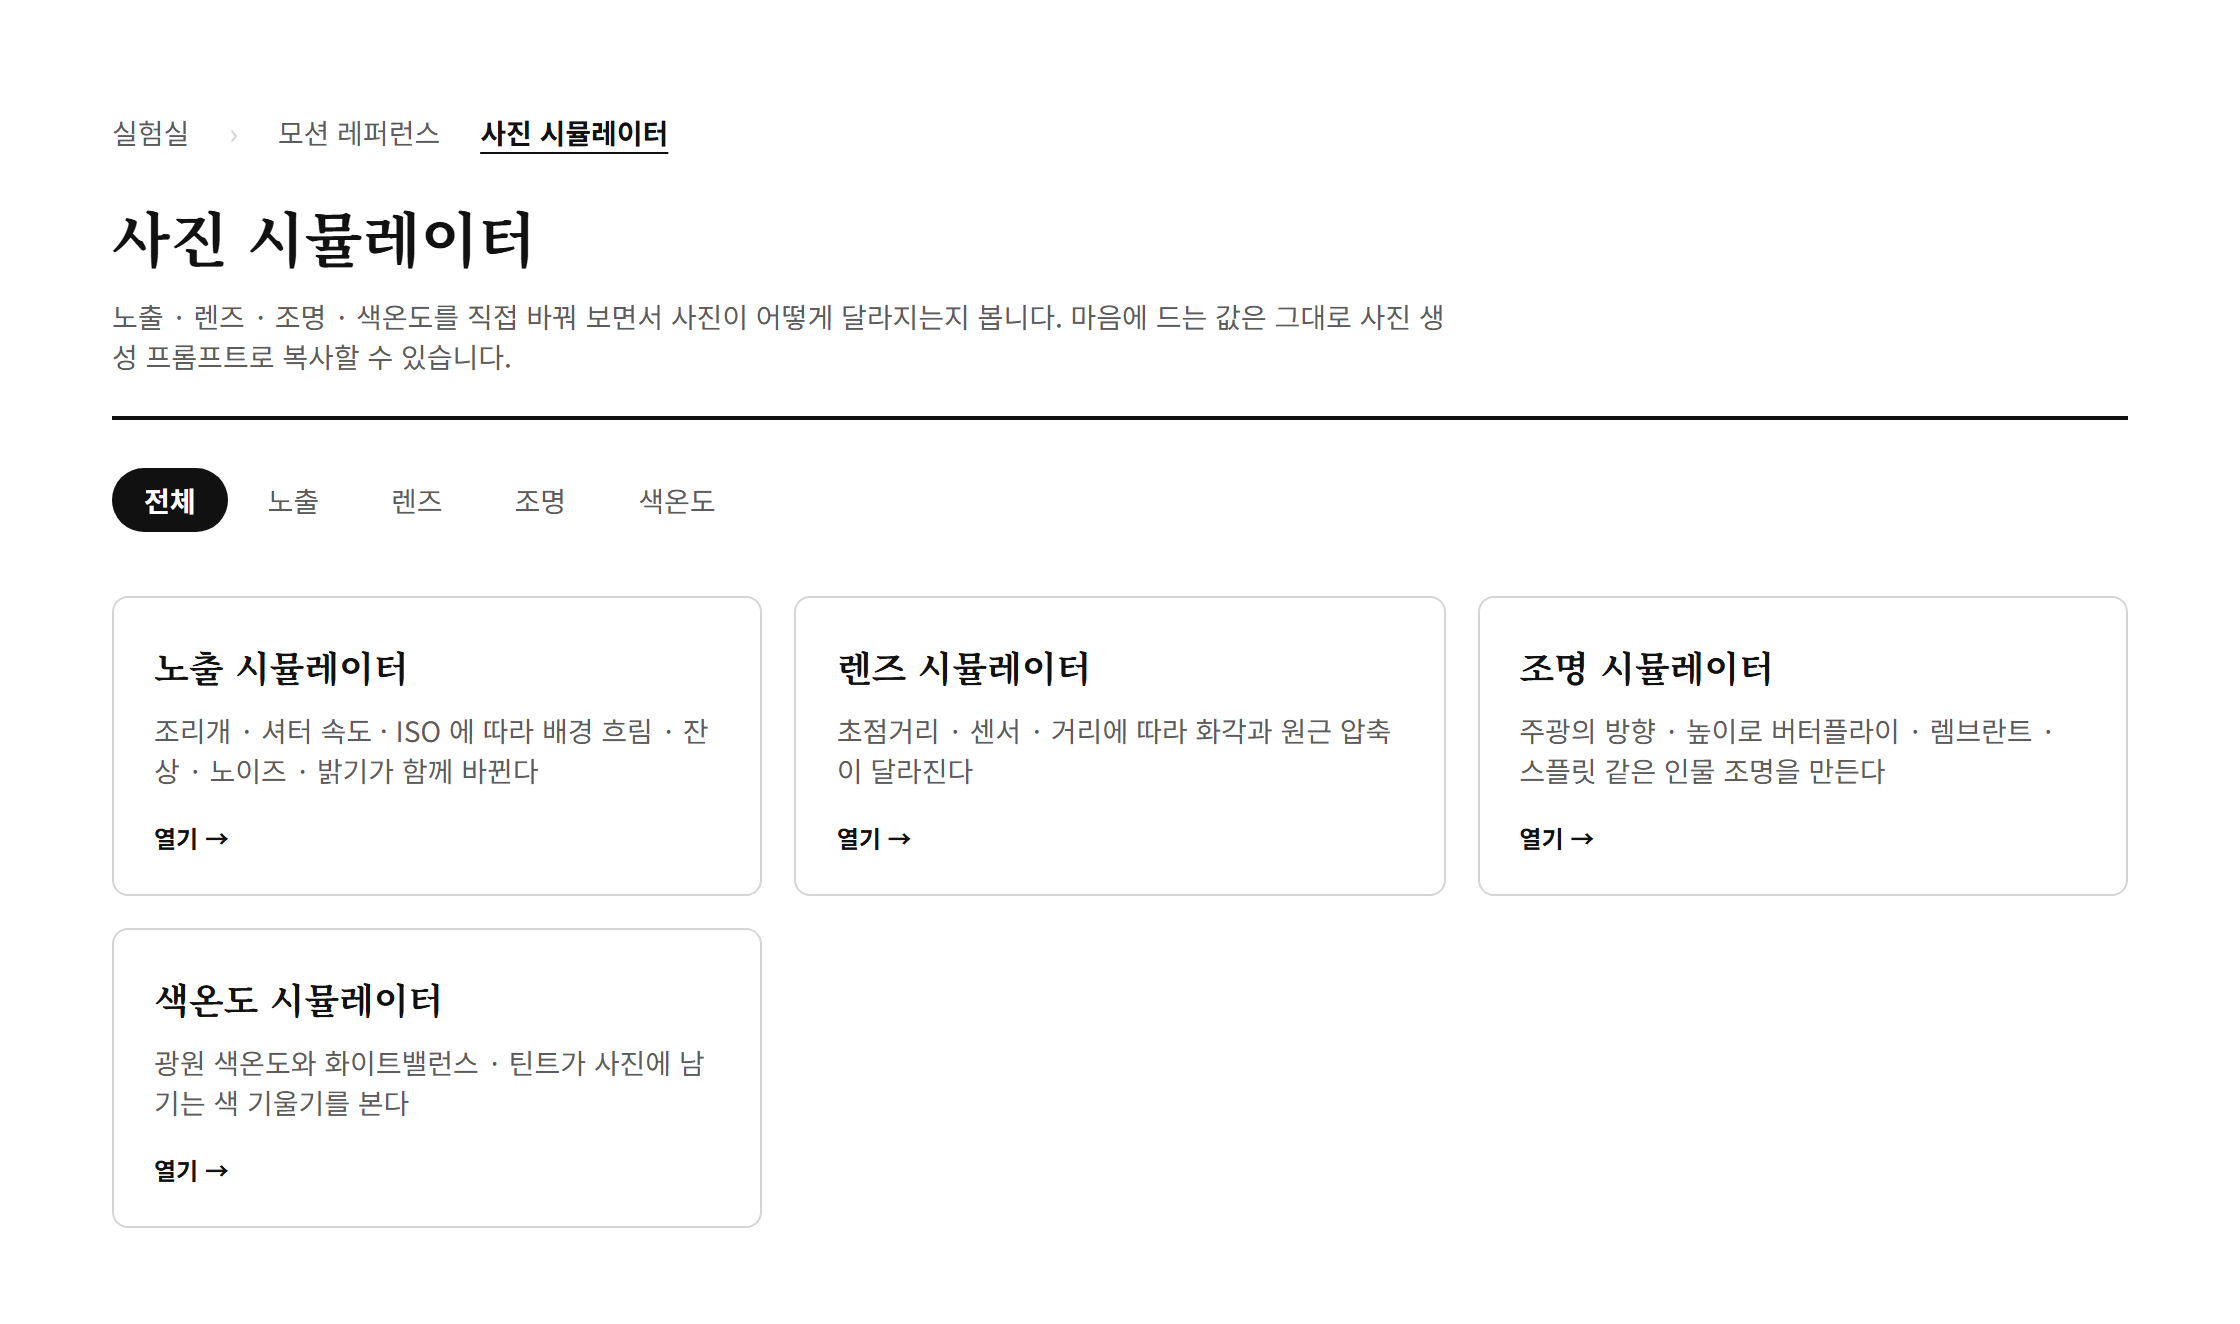The width and height of the screenshot is (2240, 1324).
Task: Click the 렌즈 card description starting 초점거리
Action: pos(1114,751)
